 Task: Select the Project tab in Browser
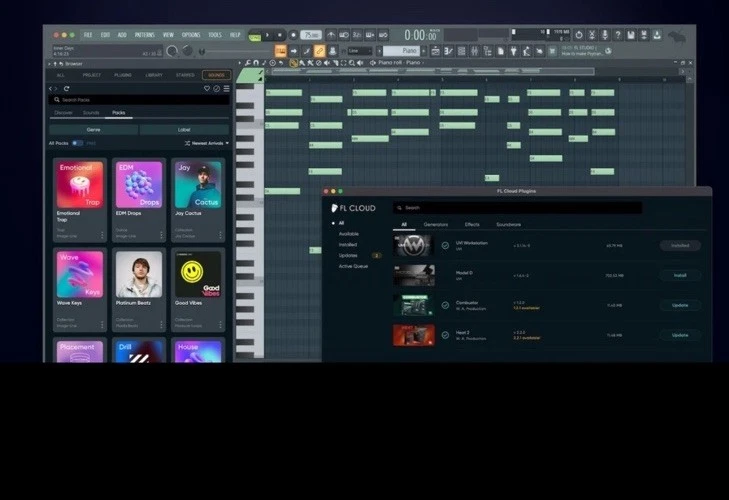92,75
